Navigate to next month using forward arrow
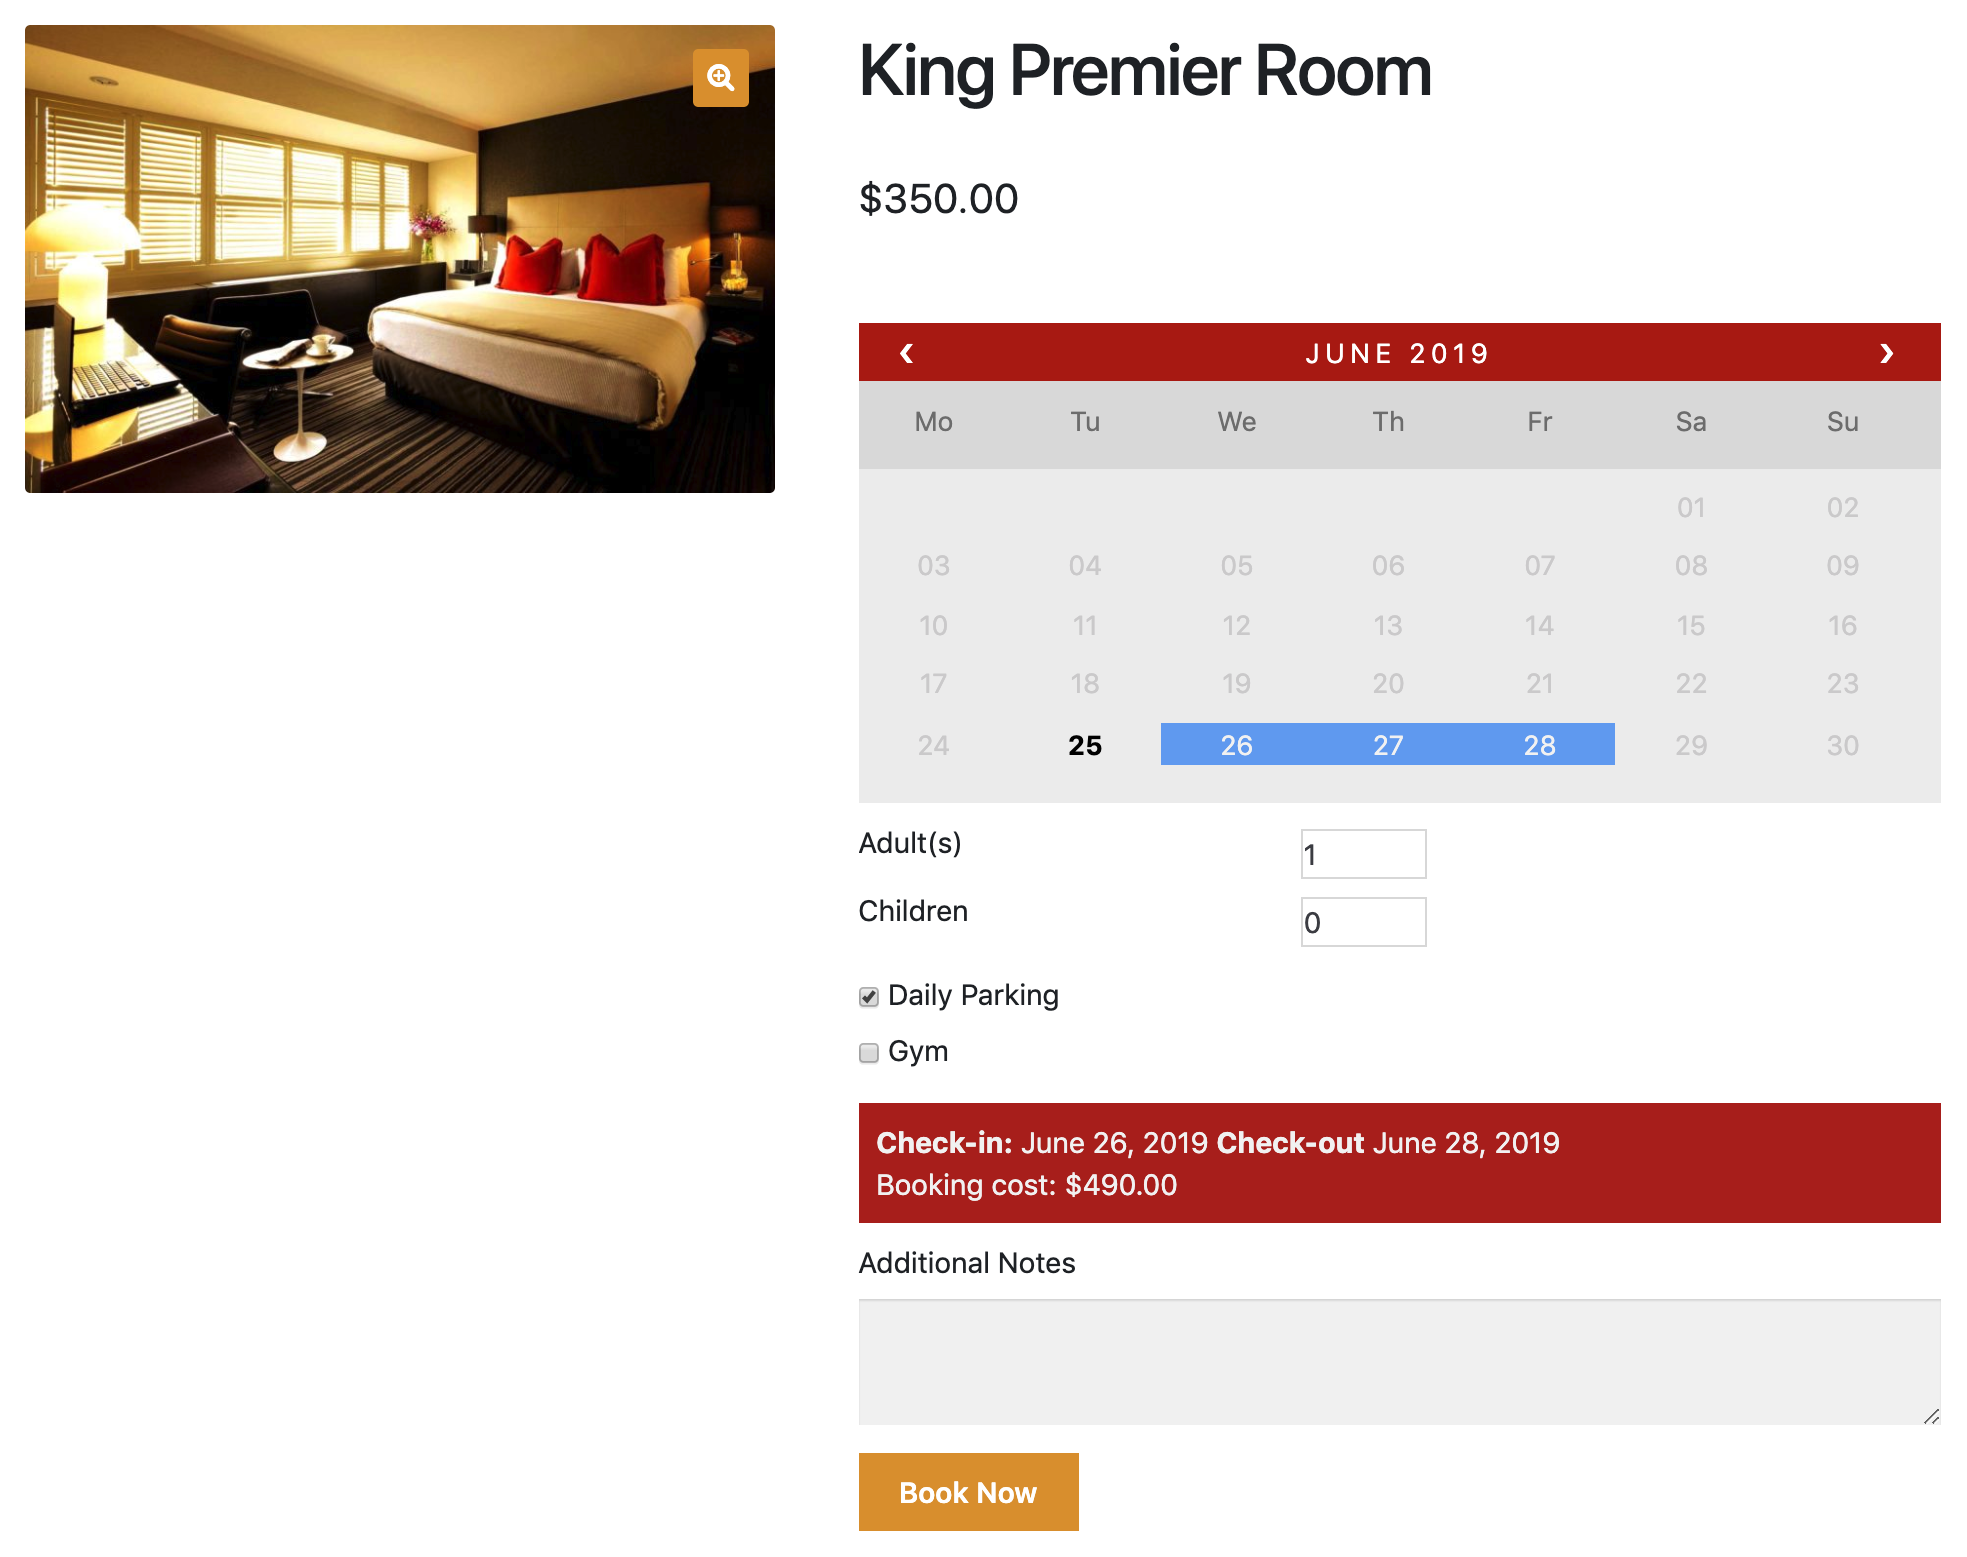 click(1890, 351)
